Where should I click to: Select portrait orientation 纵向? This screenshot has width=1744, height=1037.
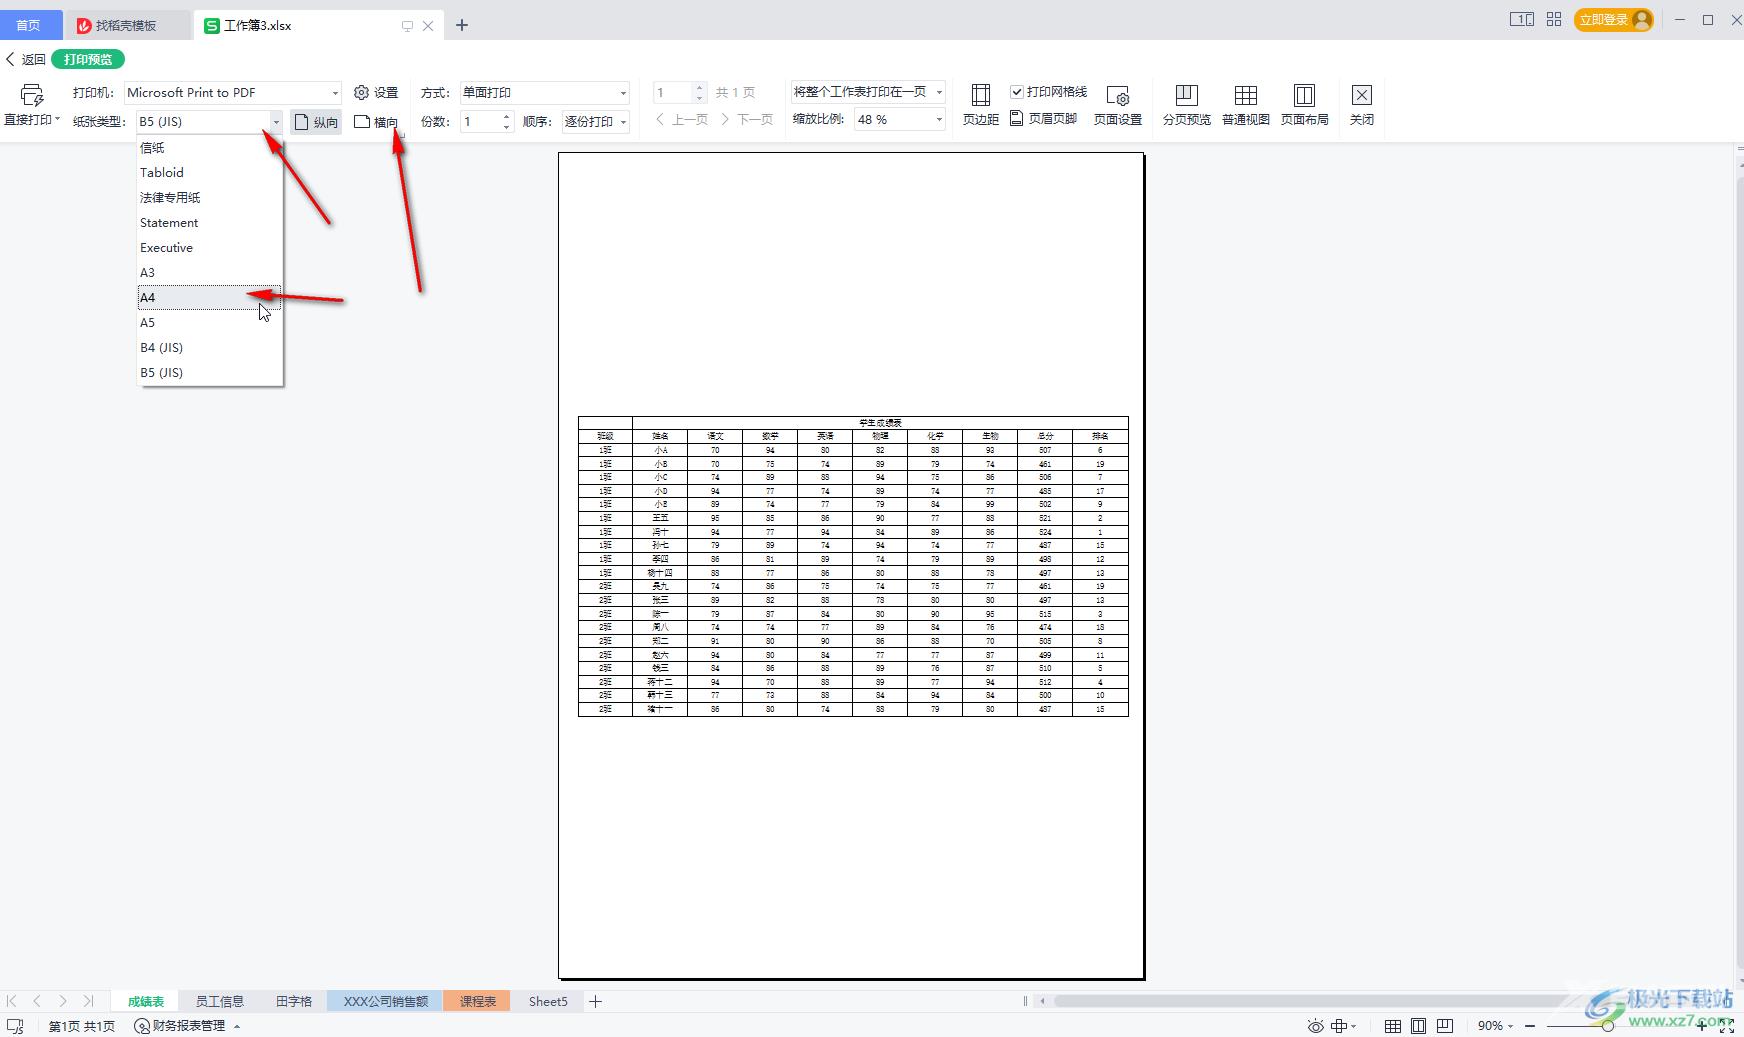(316, 122)
